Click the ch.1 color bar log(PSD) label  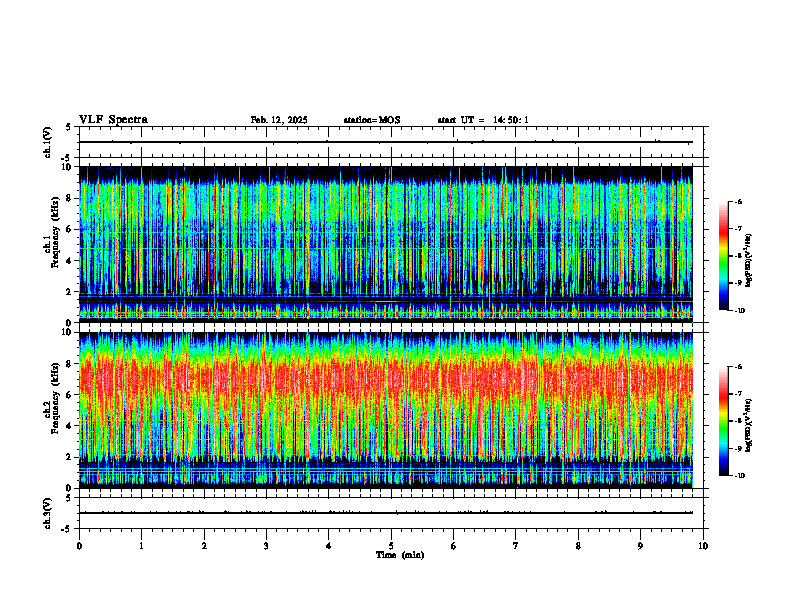749,260
